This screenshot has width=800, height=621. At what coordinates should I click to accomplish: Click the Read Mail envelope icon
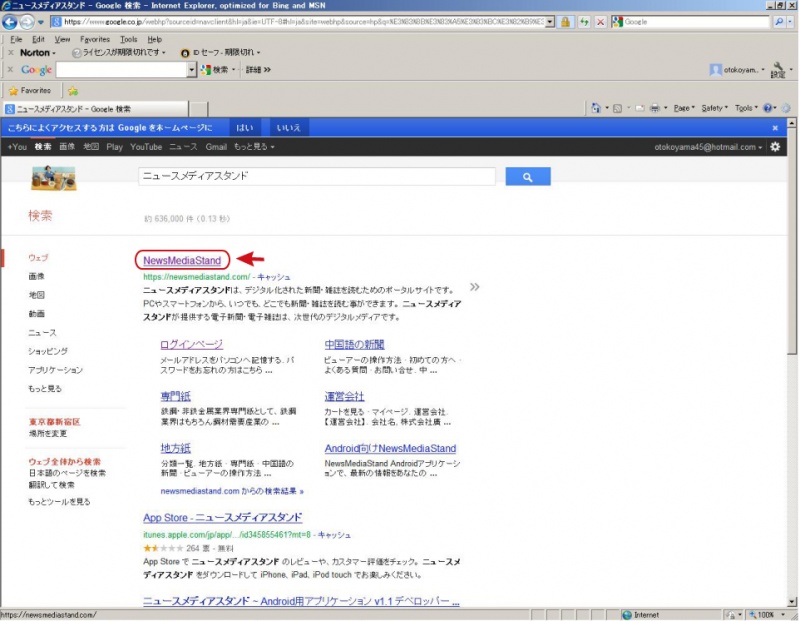tap(639, 108)
